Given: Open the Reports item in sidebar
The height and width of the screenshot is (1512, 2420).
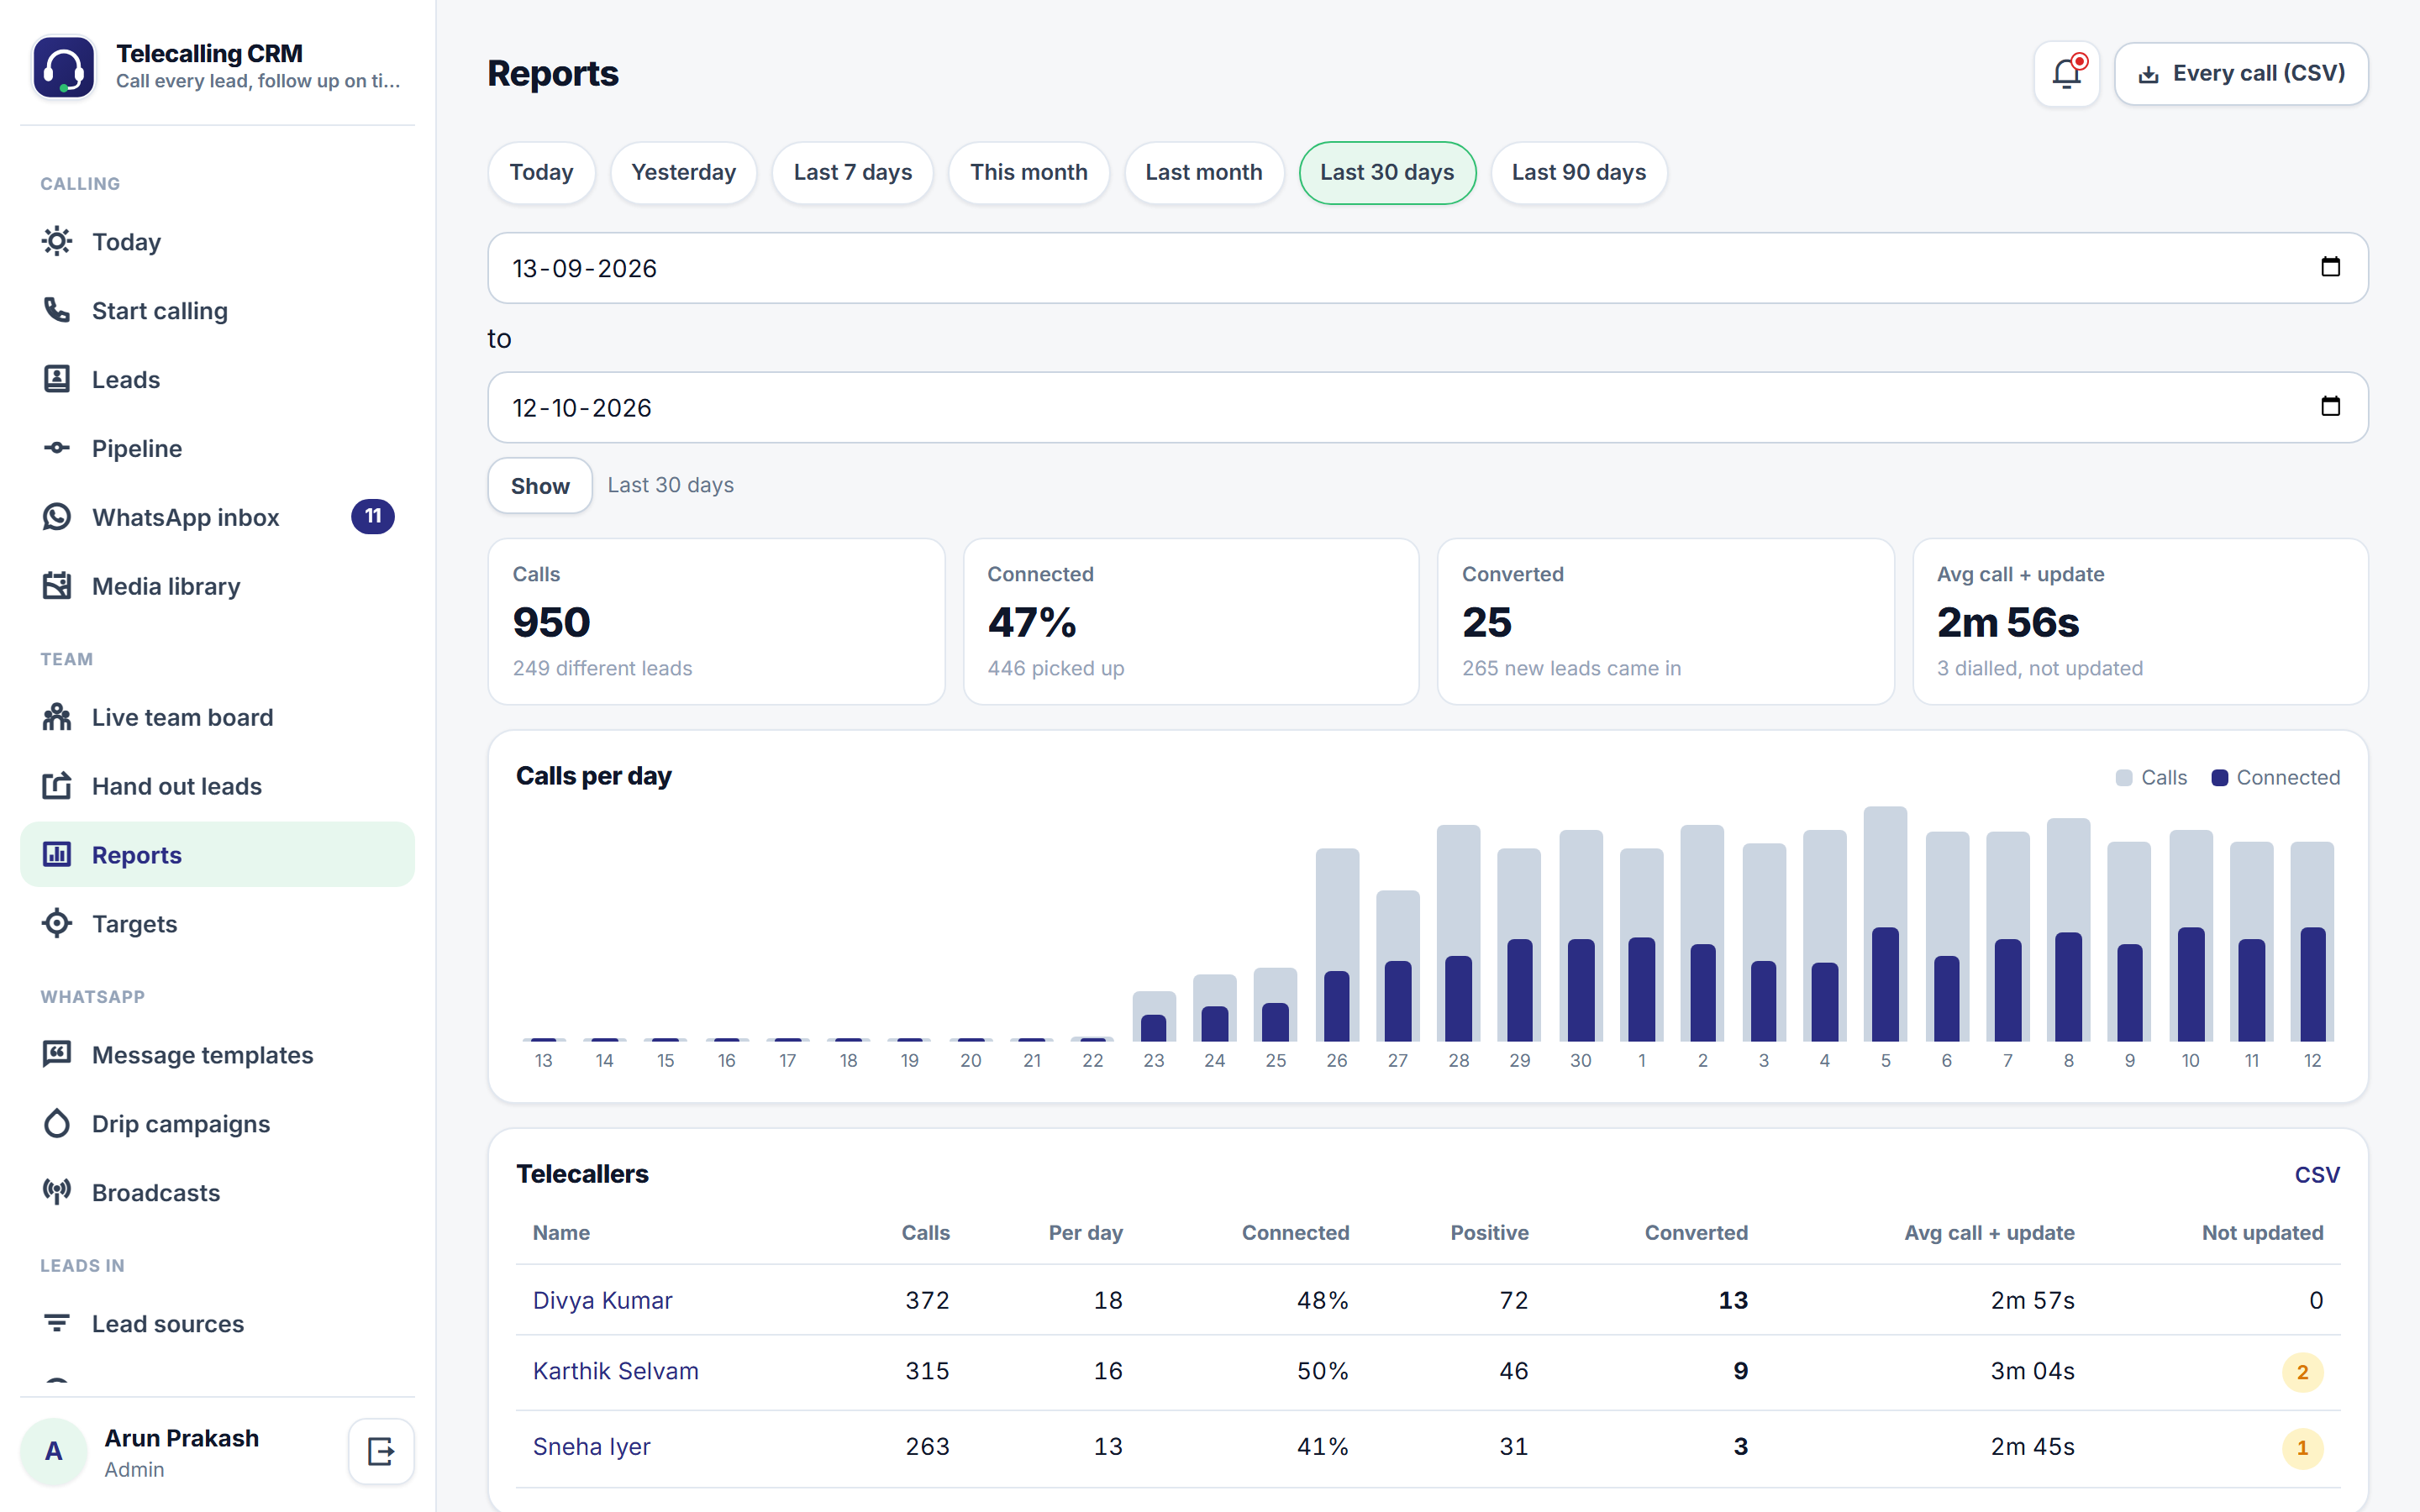Looking at the screenshot, I should pos(217,855).
